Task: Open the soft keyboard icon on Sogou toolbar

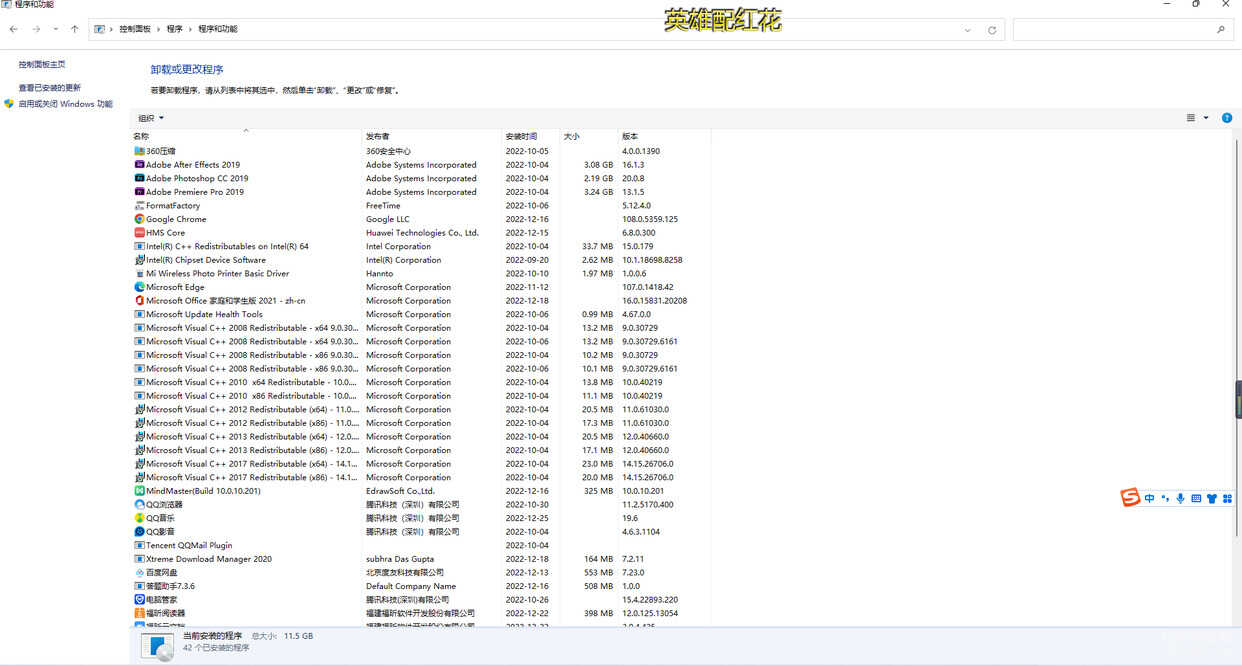Action: click(1196, 498)
